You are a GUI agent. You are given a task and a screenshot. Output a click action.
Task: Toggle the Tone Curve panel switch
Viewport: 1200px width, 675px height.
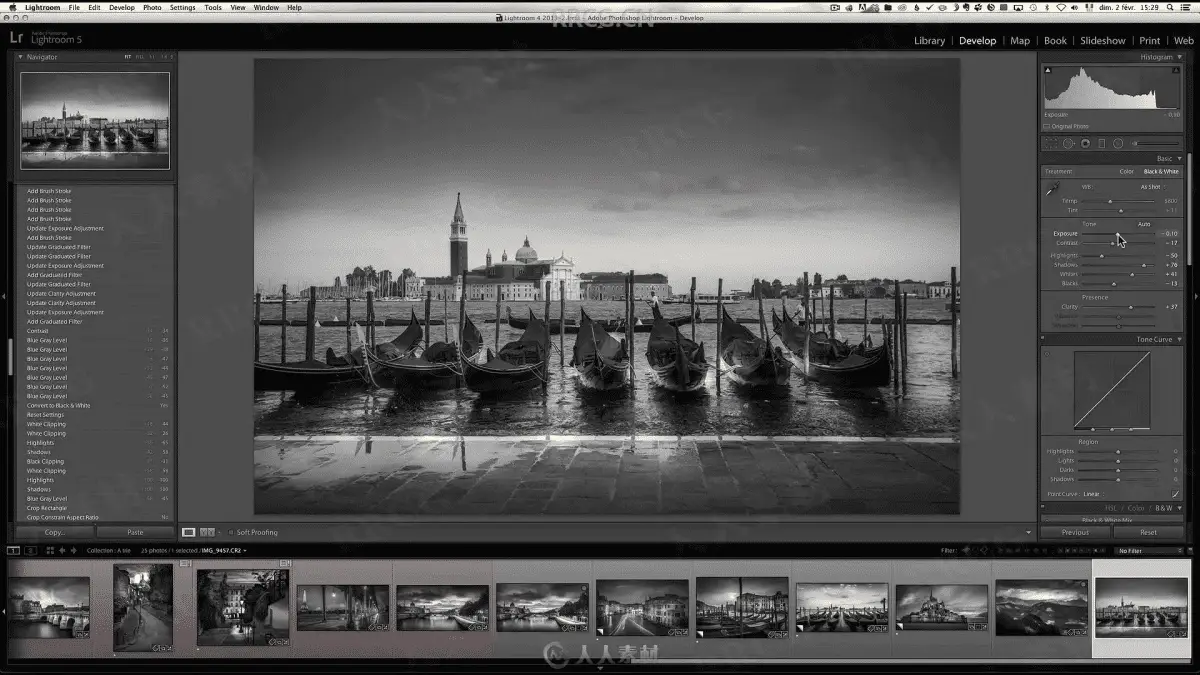click(1042, 337)
